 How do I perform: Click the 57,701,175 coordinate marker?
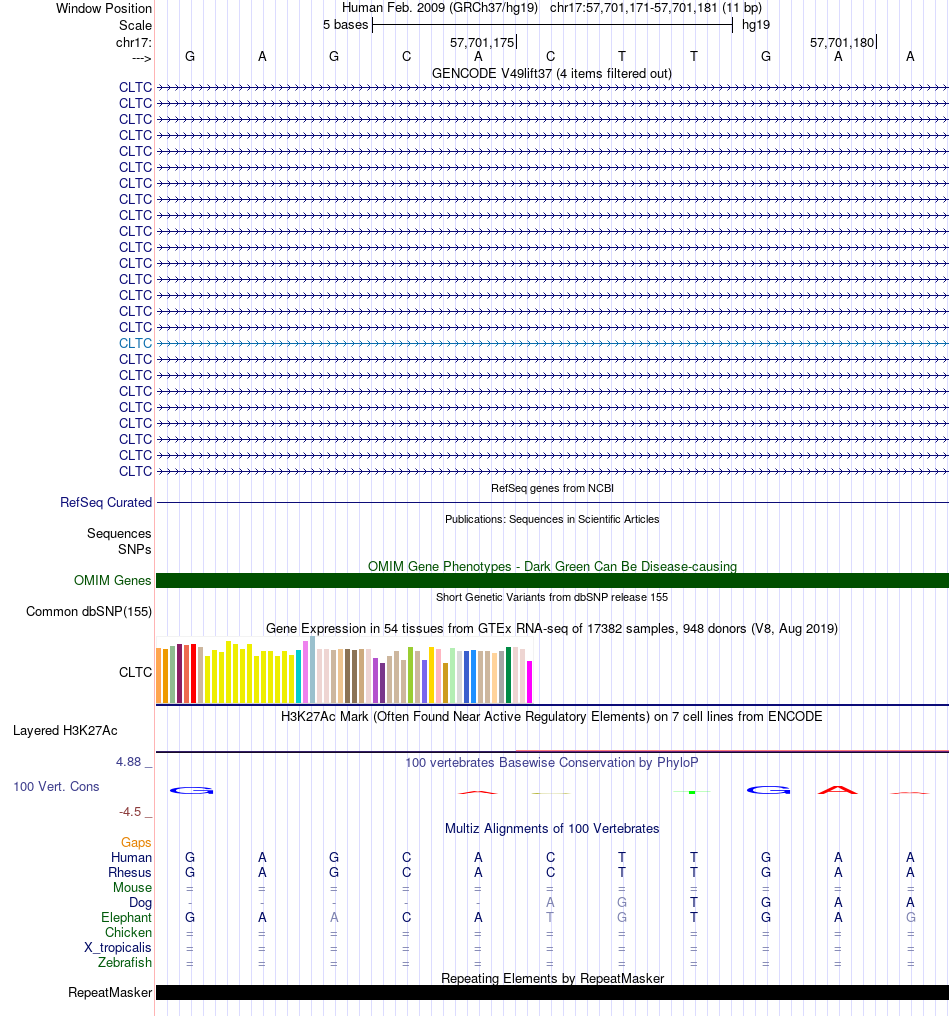tap(482, 42)
